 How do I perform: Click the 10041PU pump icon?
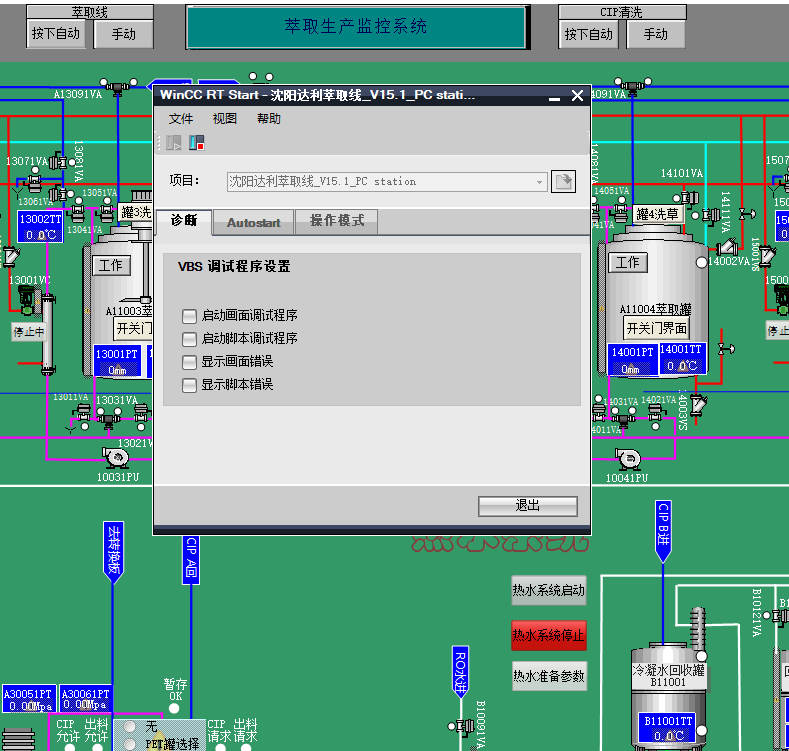[628, 458]
